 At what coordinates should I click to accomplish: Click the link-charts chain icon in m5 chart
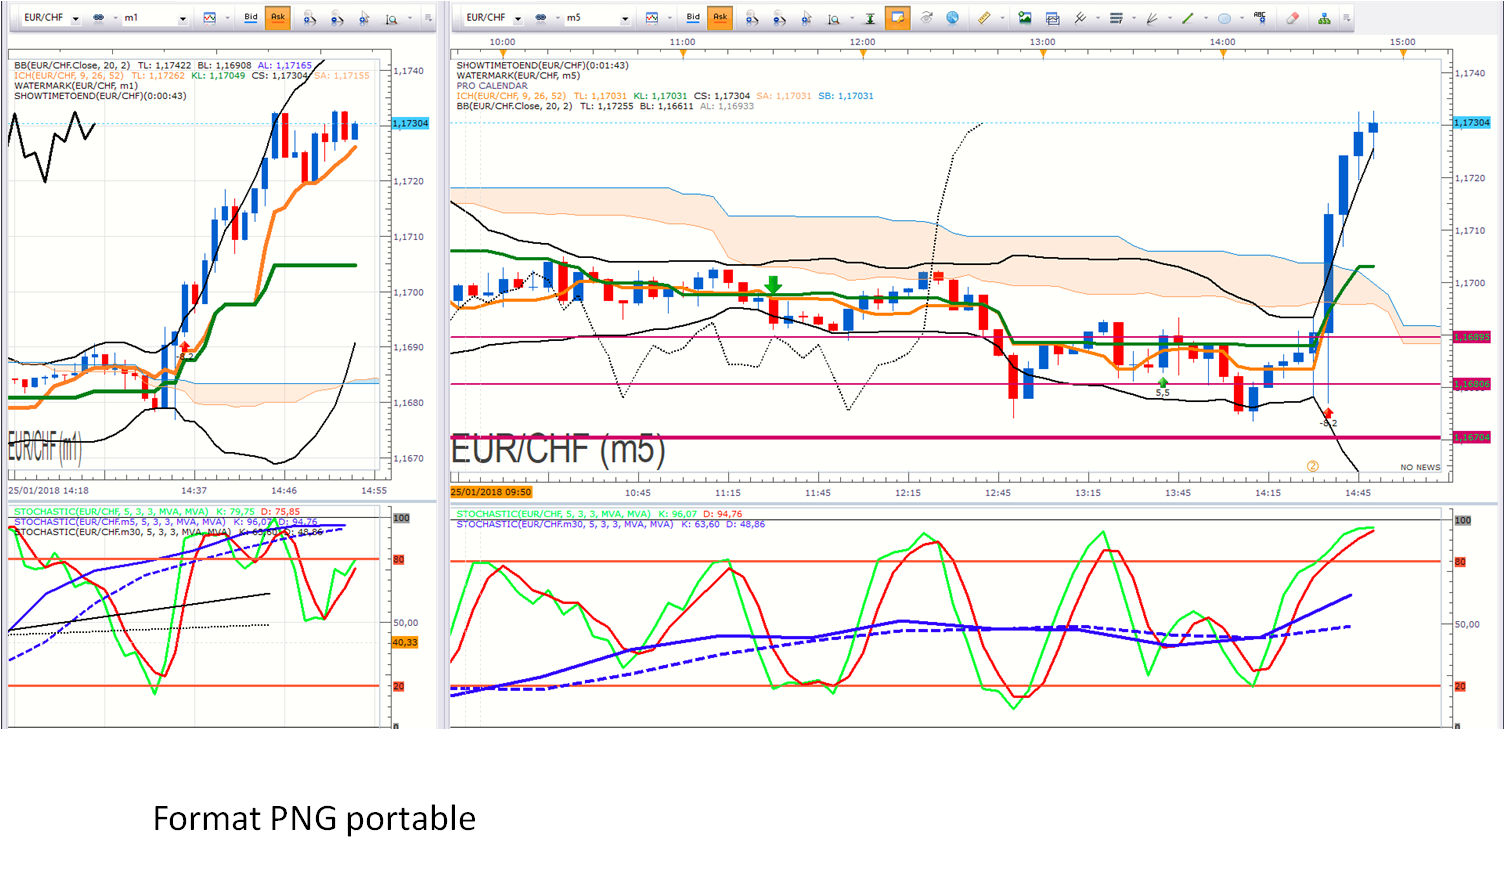541,18
